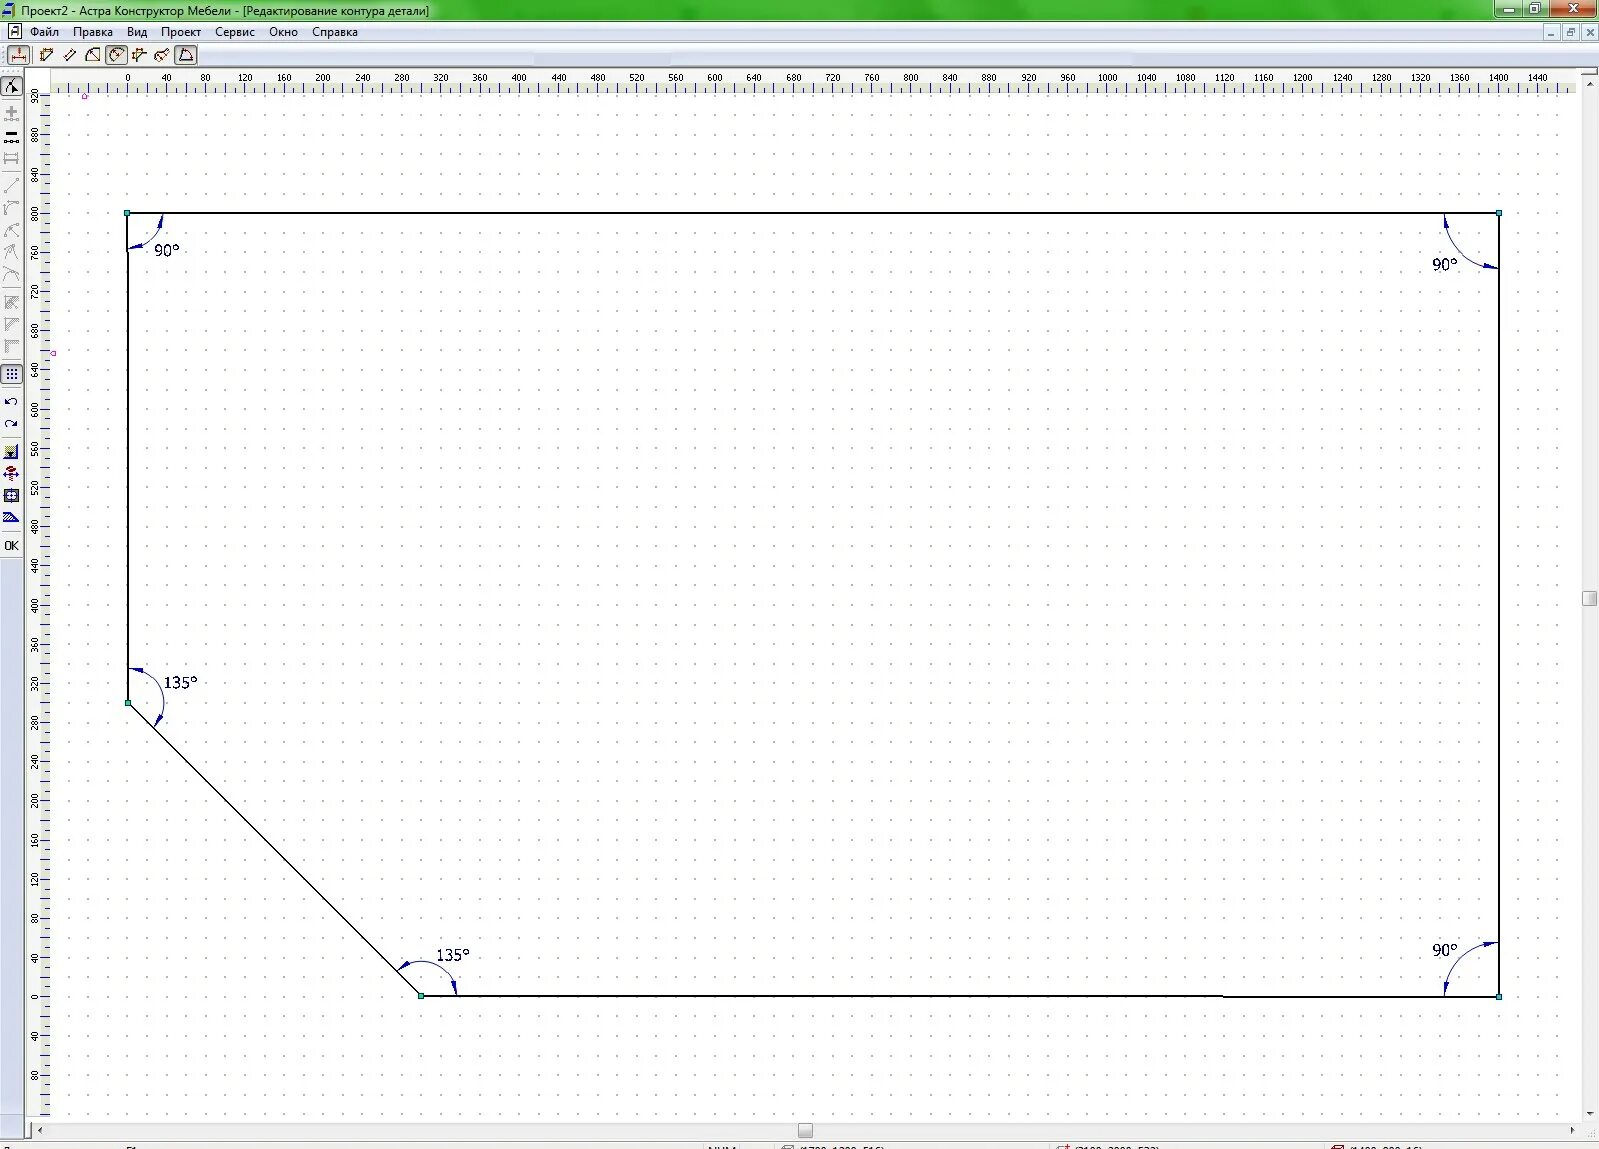This screenshot has height=1149, width=1599.
Task: Undo the last contour edit
Action: [x=11, y=401]
